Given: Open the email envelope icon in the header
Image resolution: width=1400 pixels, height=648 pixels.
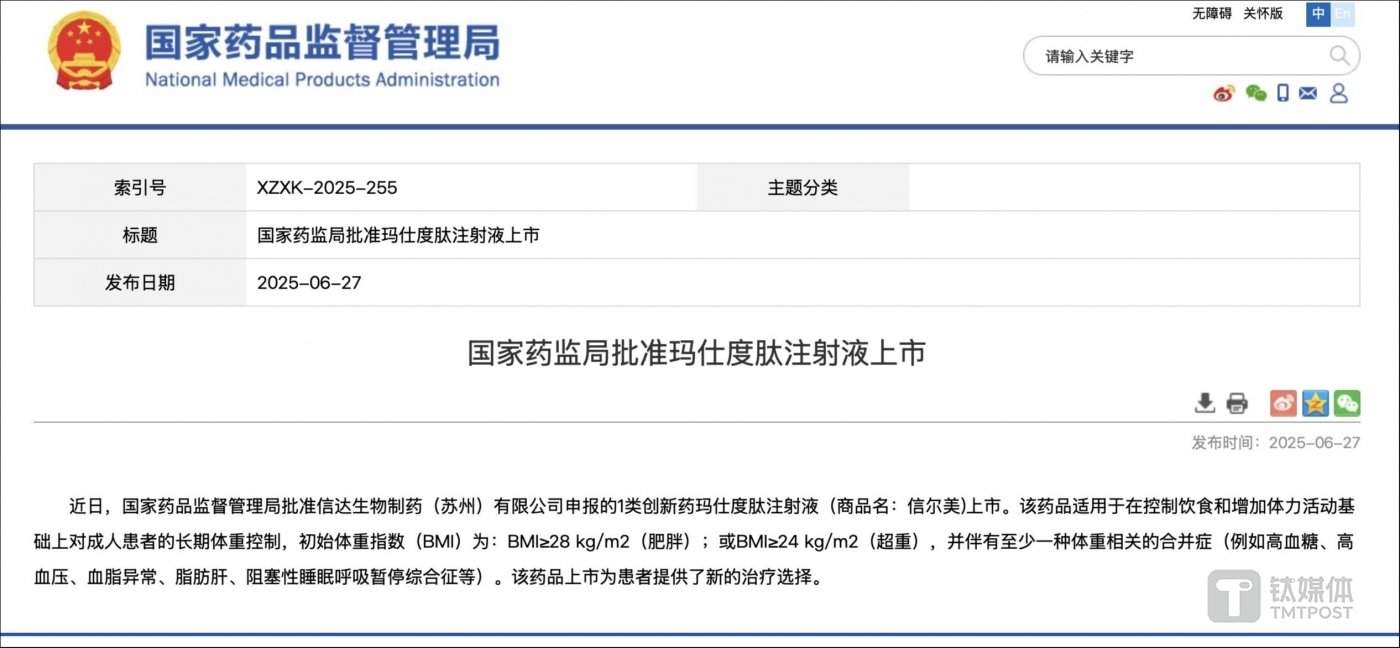Looking at the screenshot, I should 1308,93.
